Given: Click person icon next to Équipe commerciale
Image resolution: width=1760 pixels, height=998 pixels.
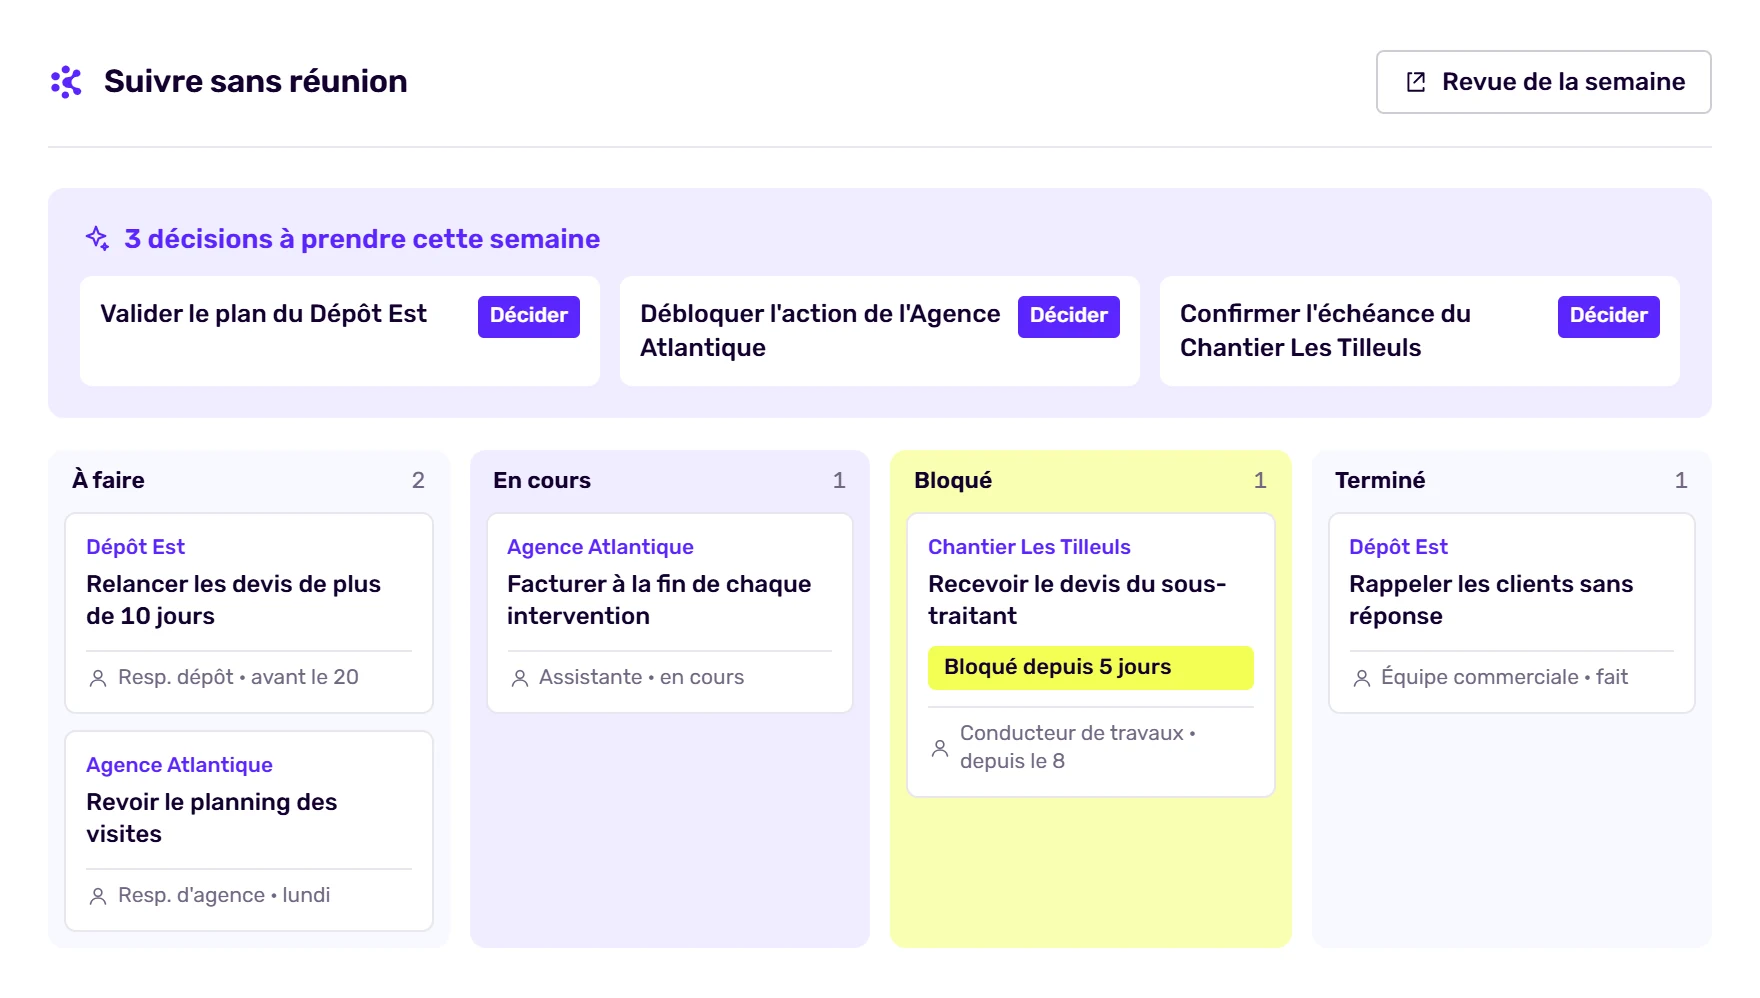Looking at the screenshot, I should [x=1362, y=678].
